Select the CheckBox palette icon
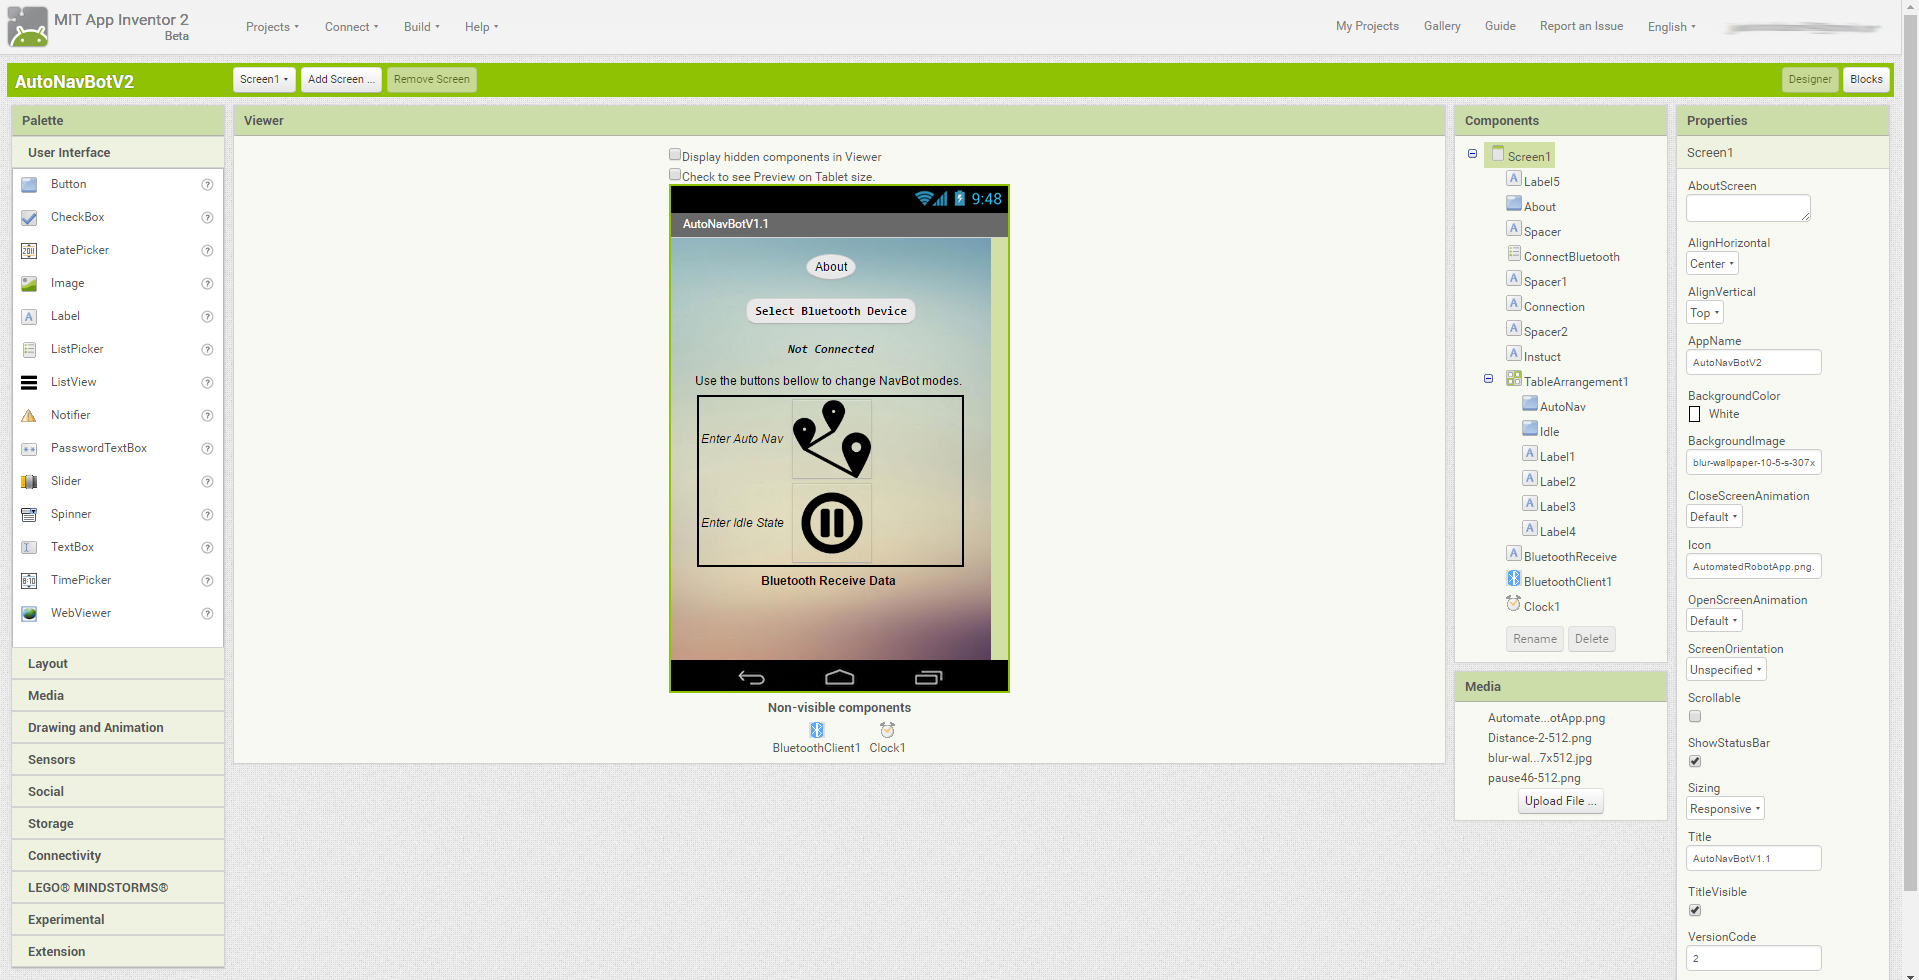This screenshot has width=1919, height=980. pyautogui.click(x=29, y=218)
